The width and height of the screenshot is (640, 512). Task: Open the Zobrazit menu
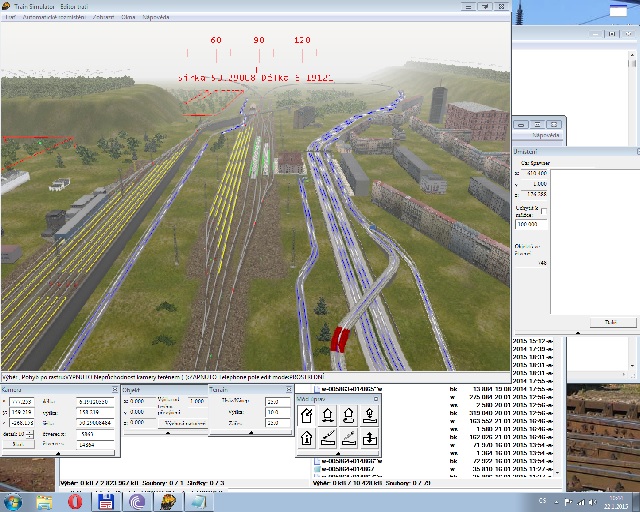tap(103, 17)
